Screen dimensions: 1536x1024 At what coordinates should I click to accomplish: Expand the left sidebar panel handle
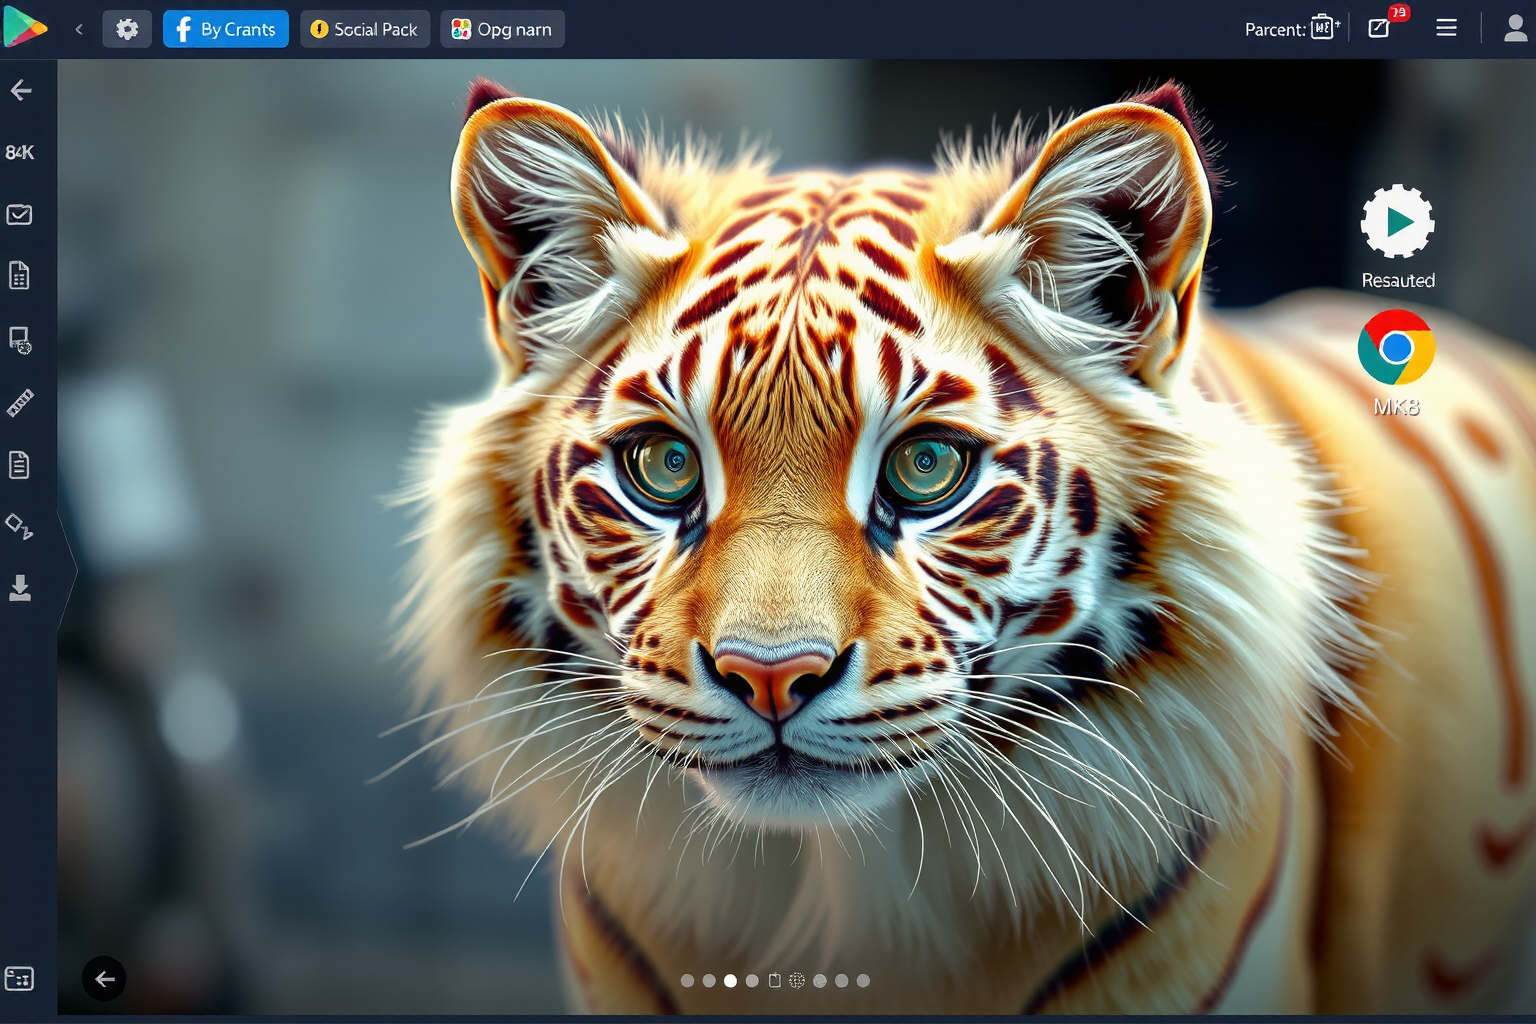[x=68, y=571]
